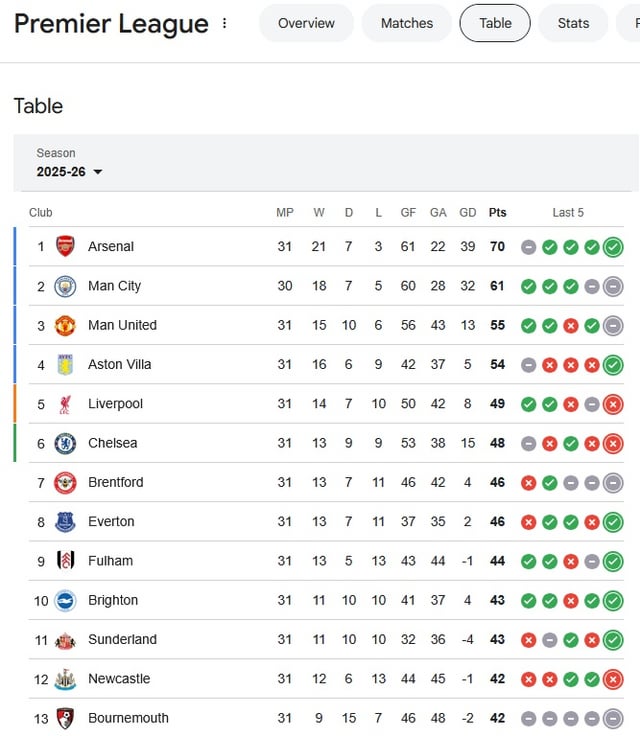The height and width of the screenshot is (736, 640).
Task: Select the Table tab
Action: pos(495,23)
